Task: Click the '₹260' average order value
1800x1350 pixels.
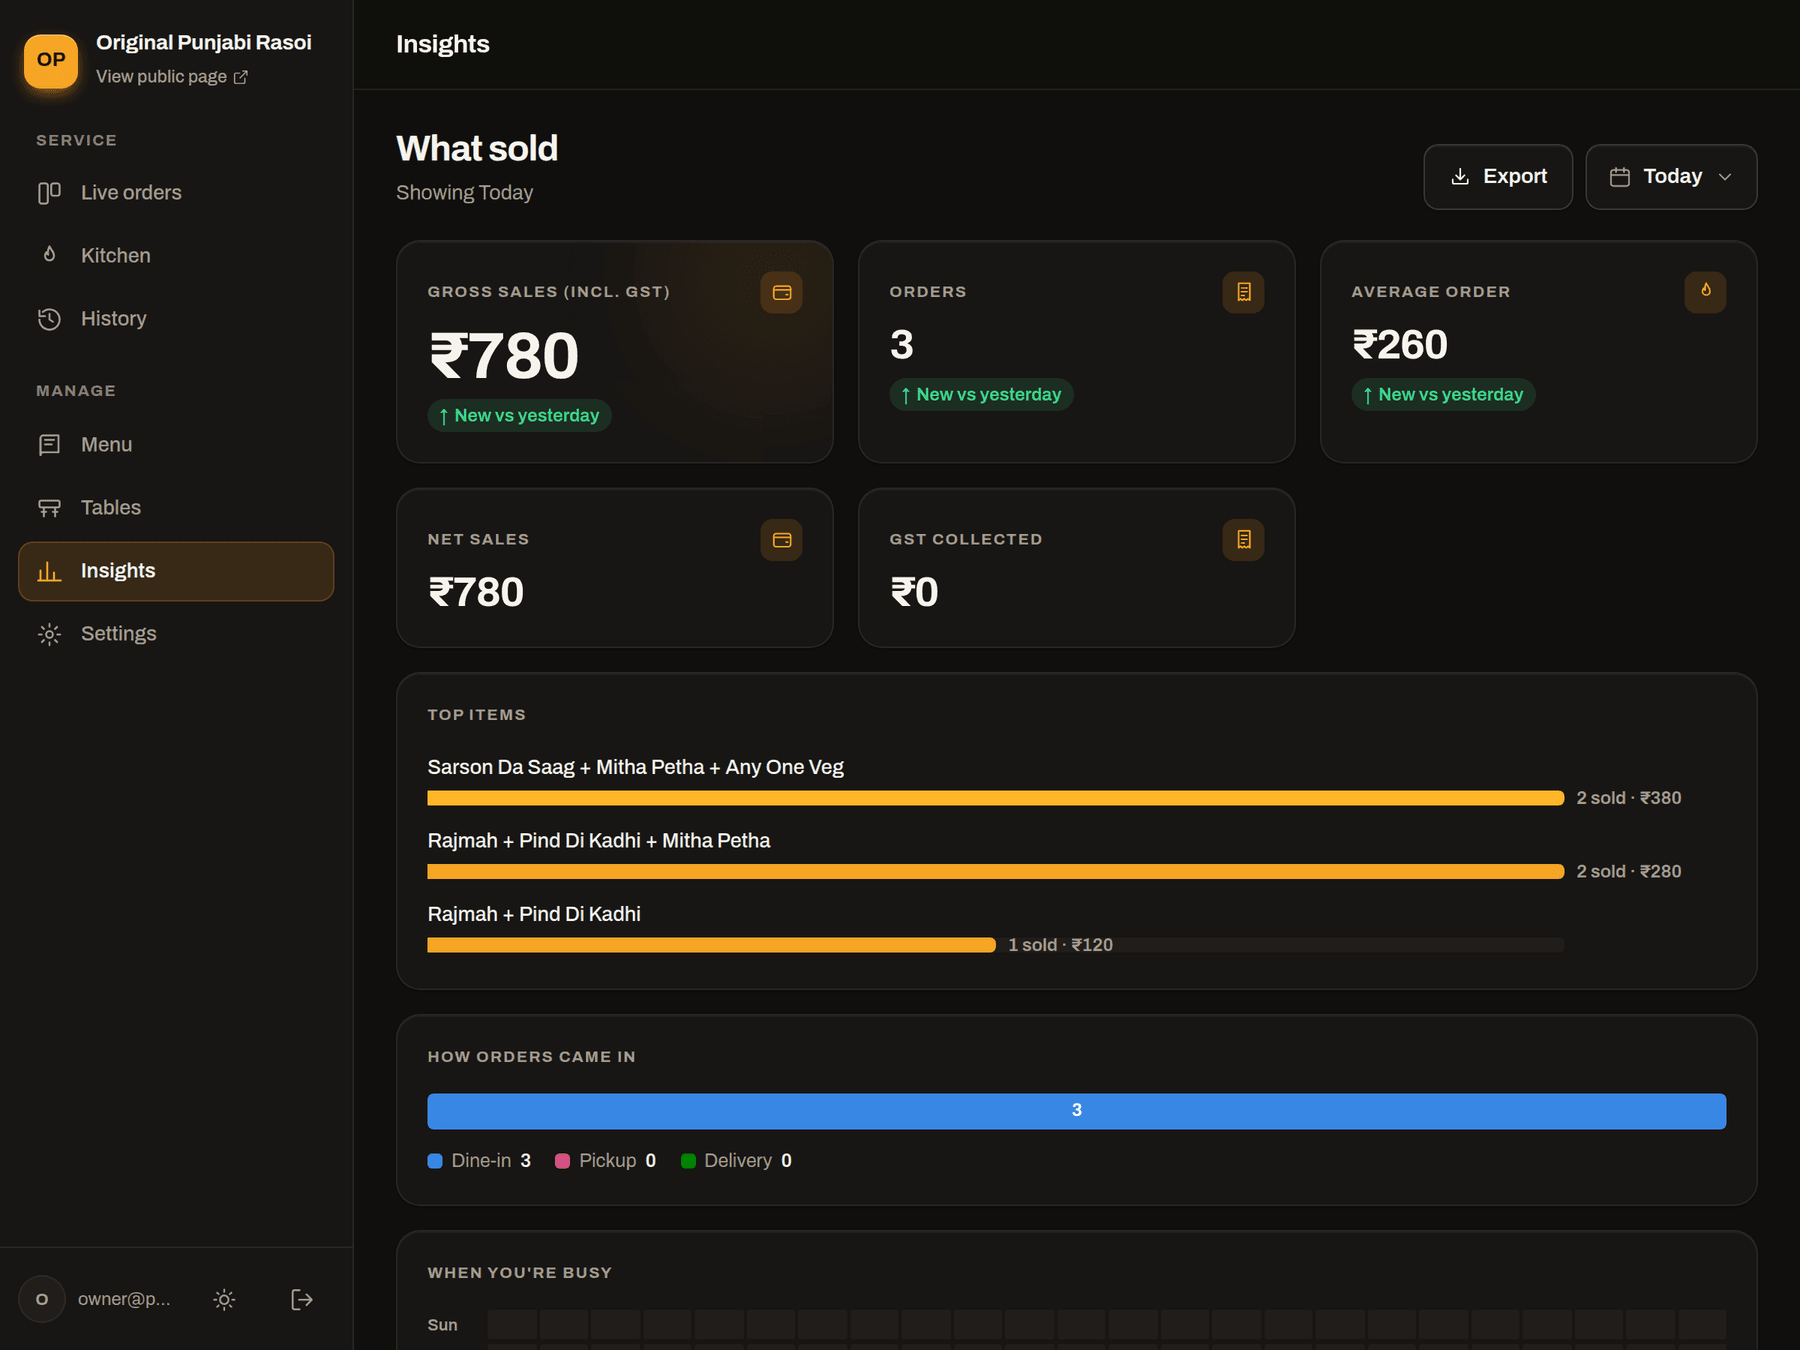Action: tap(1400, 345)
